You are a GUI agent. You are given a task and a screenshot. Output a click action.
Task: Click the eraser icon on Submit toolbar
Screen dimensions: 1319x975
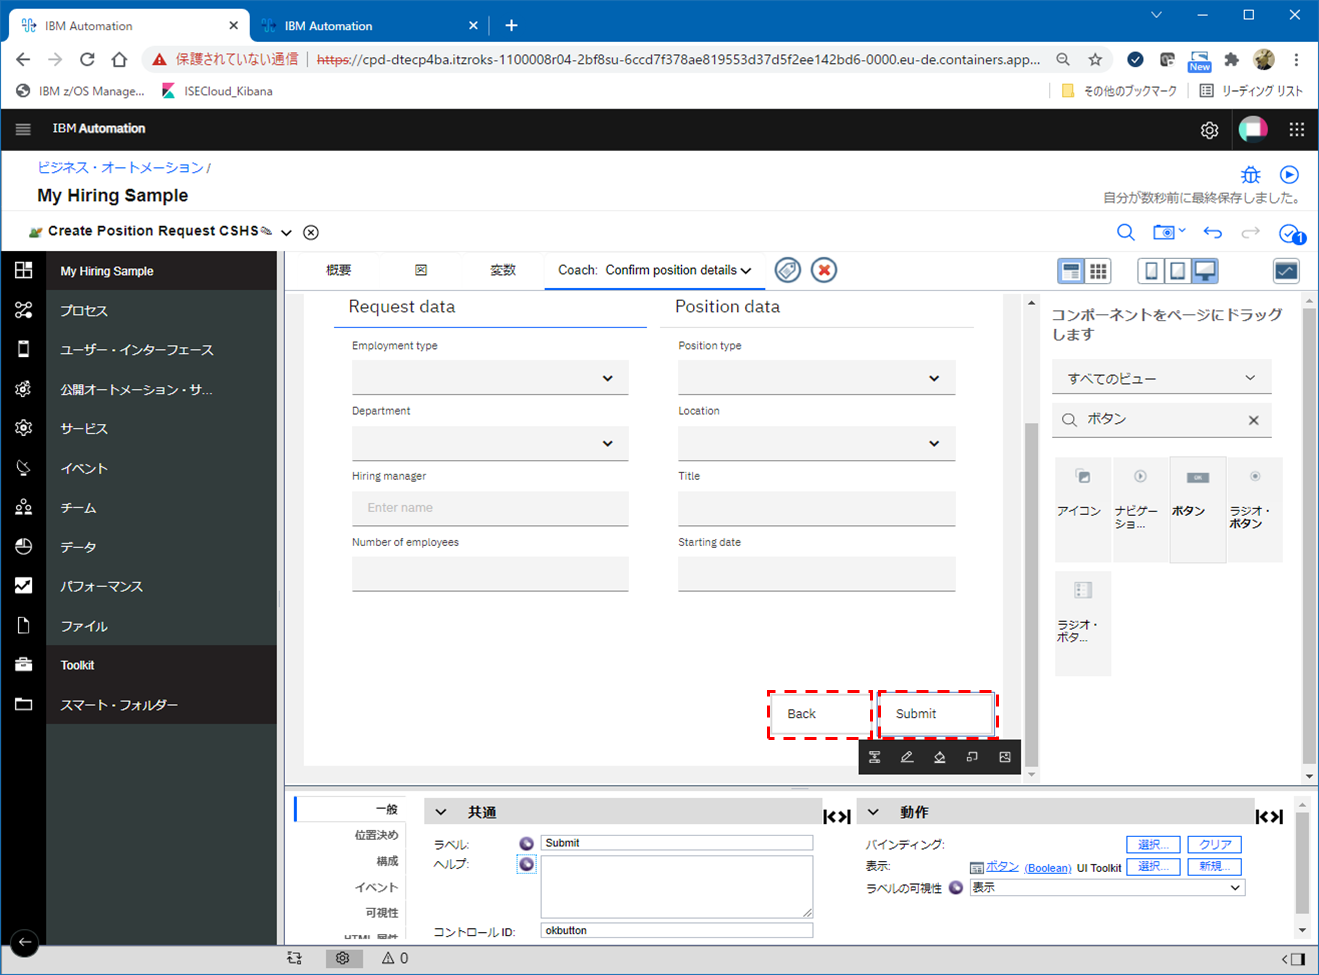(939, 757)
